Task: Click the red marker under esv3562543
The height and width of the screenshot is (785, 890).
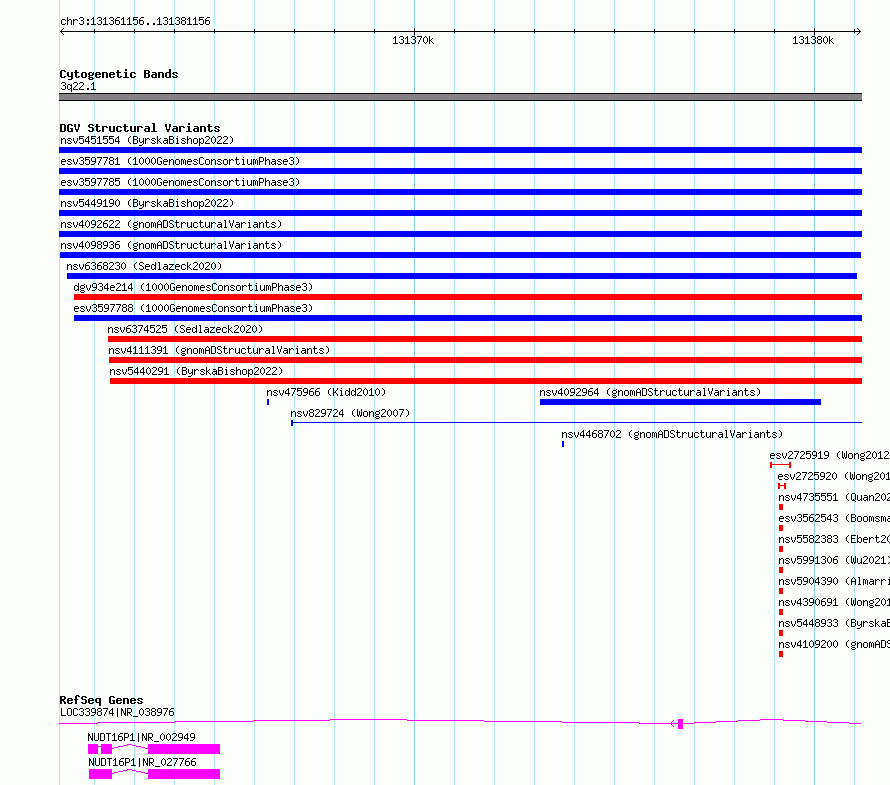Action: (781, 528)
